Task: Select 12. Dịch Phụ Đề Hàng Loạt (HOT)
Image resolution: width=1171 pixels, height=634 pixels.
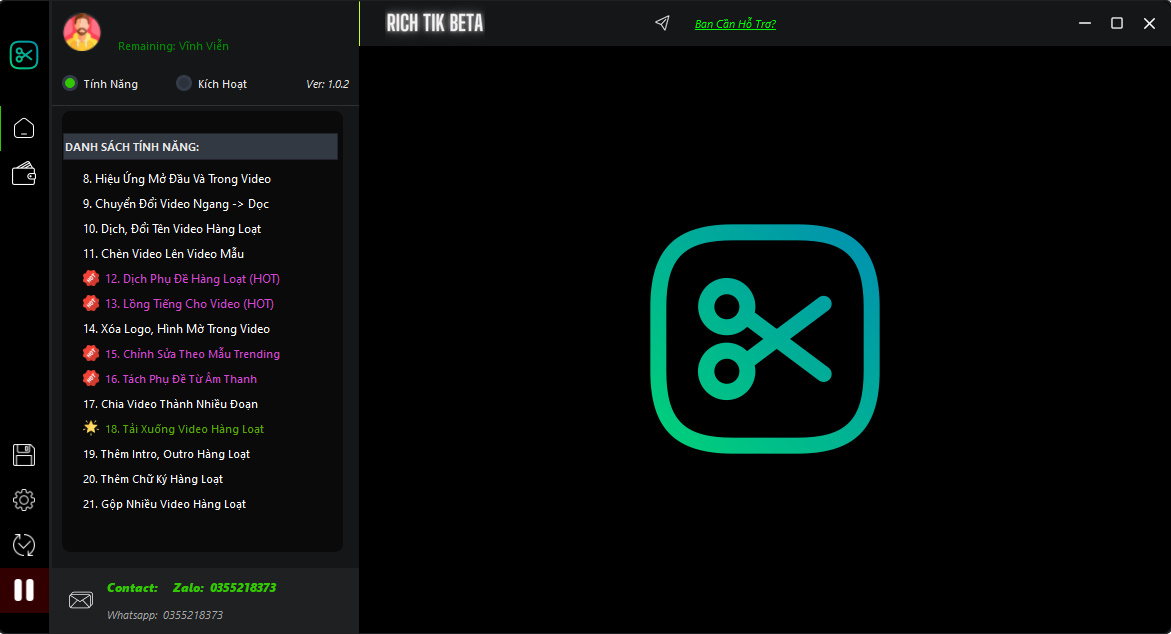Action: pos(192,279)
